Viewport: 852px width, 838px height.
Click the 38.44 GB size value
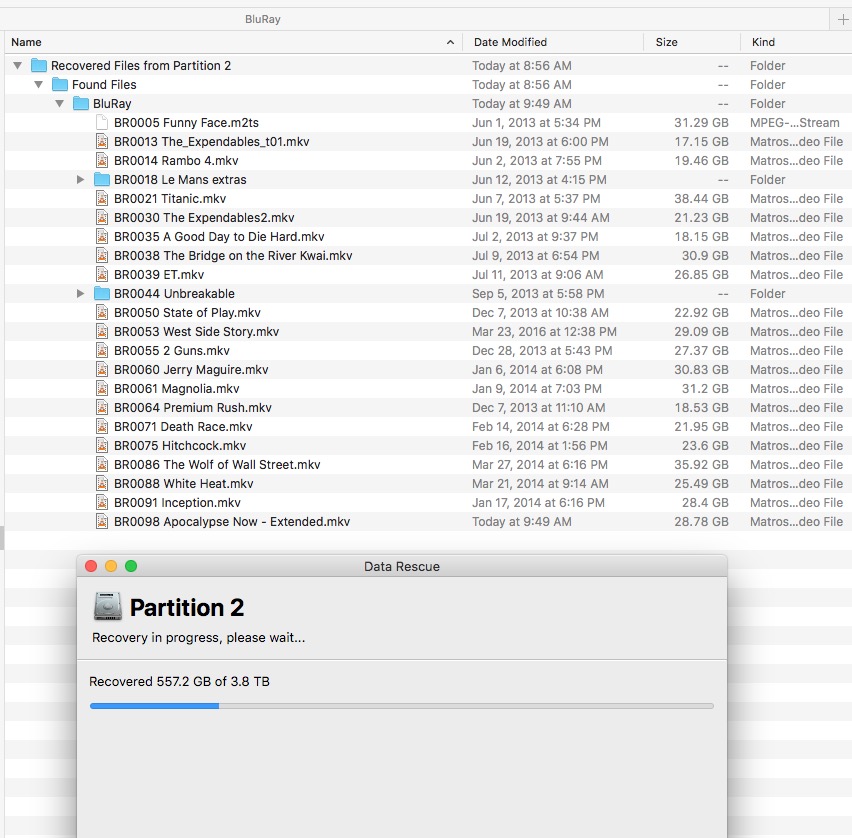tap(701, 199)
